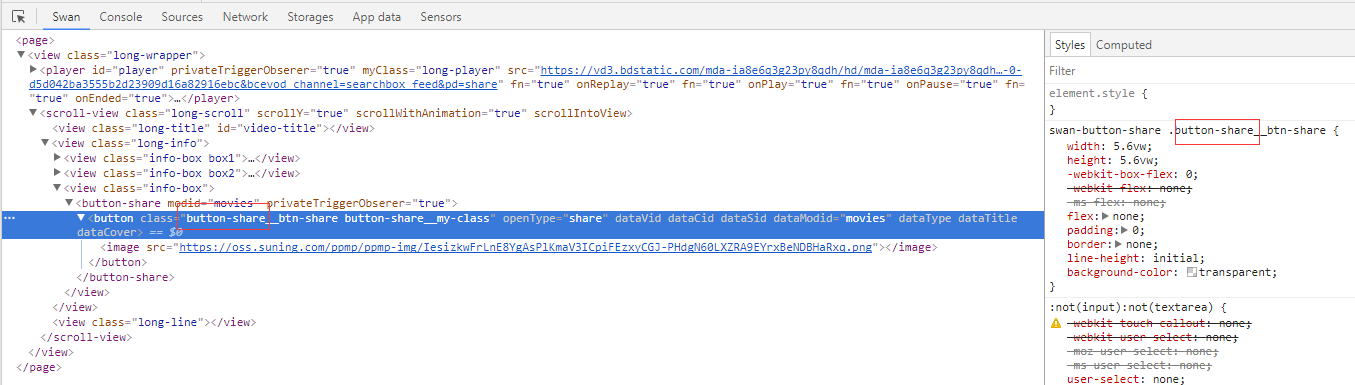Expand the player element node
1355x385 pixels.
click(33, 71)
